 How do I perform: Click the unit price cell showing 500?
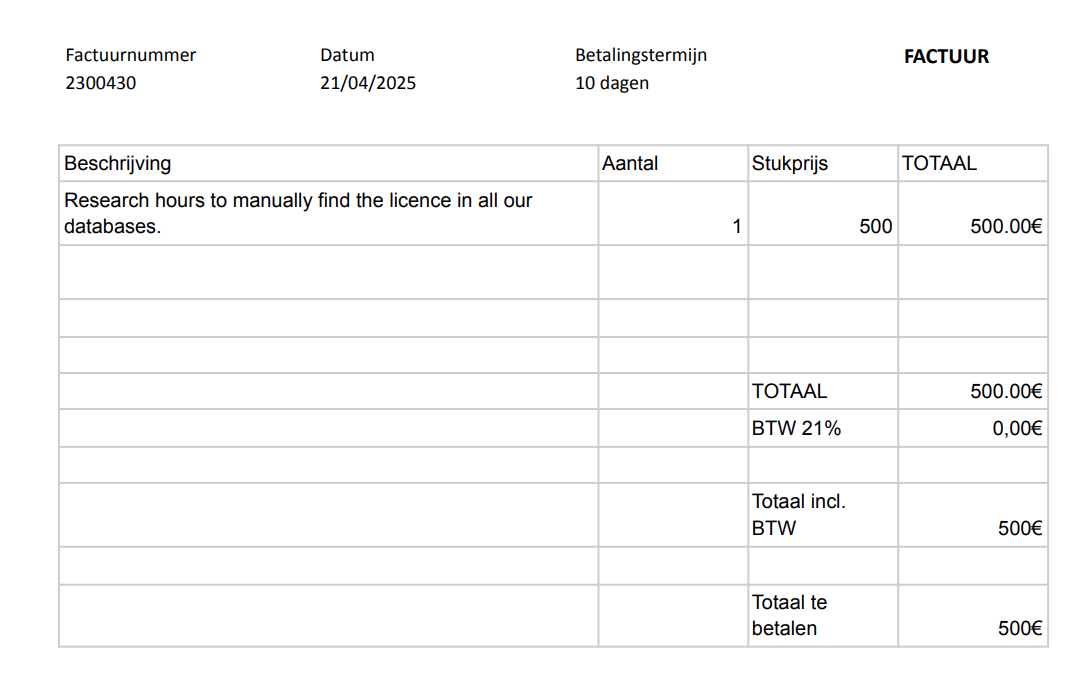823,213
